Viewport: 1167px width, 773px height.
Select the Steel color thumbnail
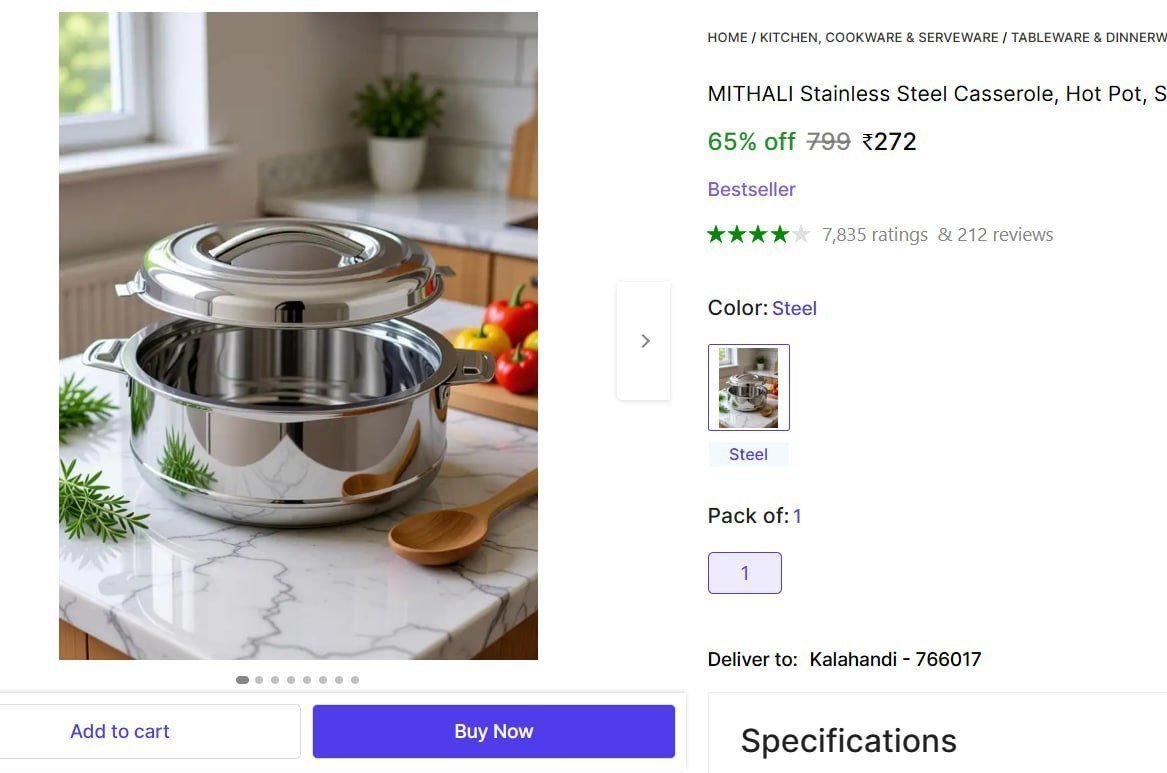click(x=749, y=388)
